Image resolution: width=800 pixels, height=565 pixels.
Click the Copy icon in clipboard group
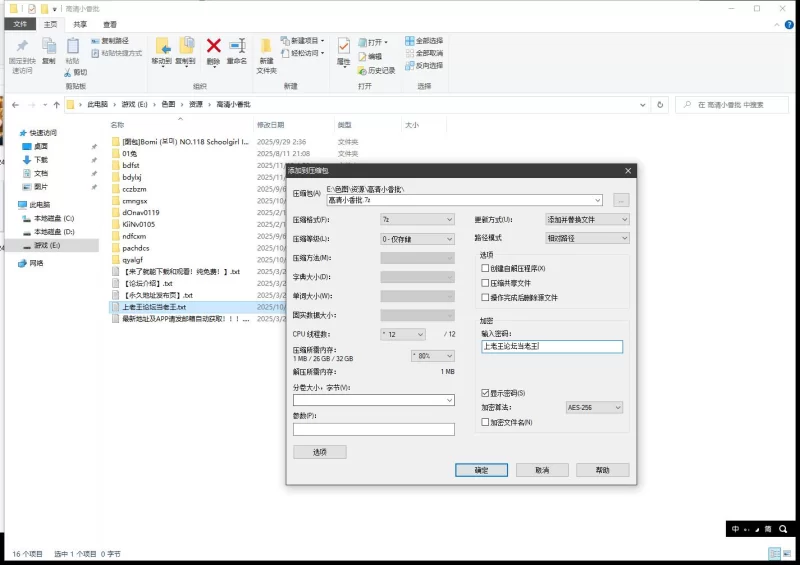48,46
